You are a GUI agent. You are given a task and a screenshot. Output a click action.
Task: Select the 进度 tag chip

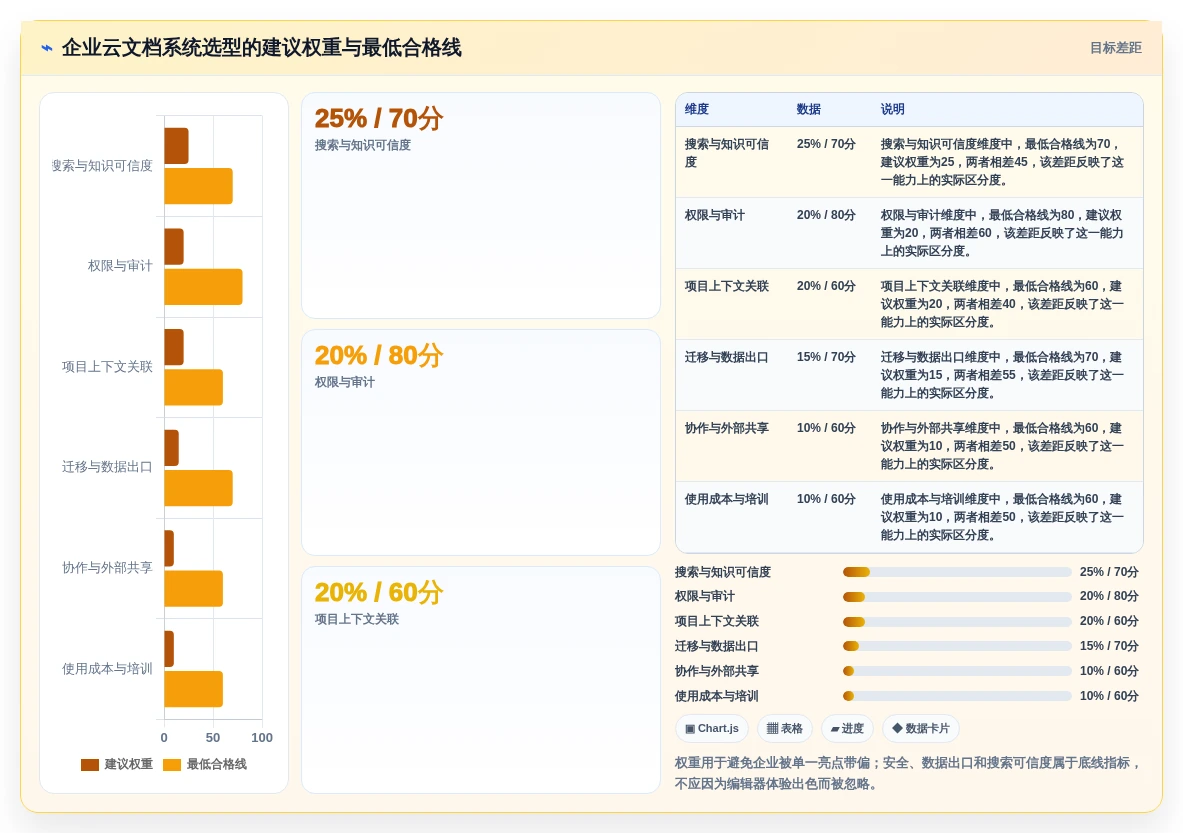847,728
